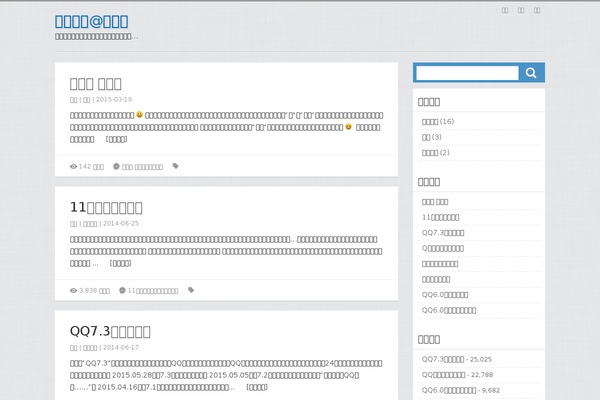Click the read-more link in the 2014-06-25 post

click(x=120, y=263)
